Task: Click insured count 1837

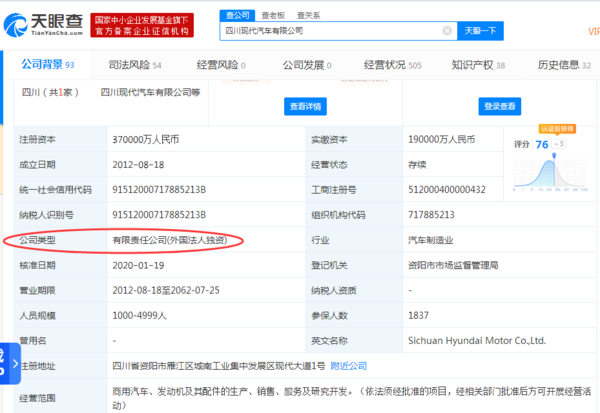Action: pos(418,315)
